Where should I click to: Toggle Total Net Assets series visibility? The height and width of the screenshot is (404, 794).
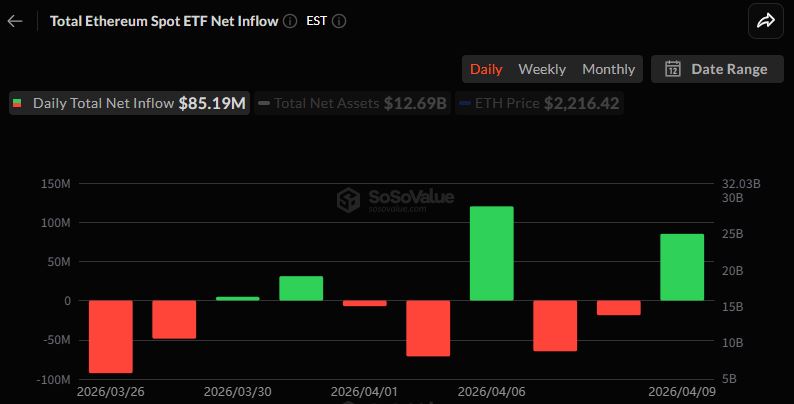pyautogui.click(x=352, y=103)
